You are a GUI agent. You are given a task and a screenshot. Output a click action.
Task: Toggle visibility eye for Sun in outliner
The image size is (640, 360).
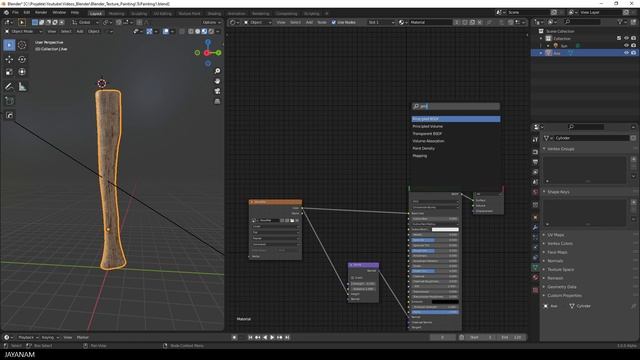pos(626,46)
